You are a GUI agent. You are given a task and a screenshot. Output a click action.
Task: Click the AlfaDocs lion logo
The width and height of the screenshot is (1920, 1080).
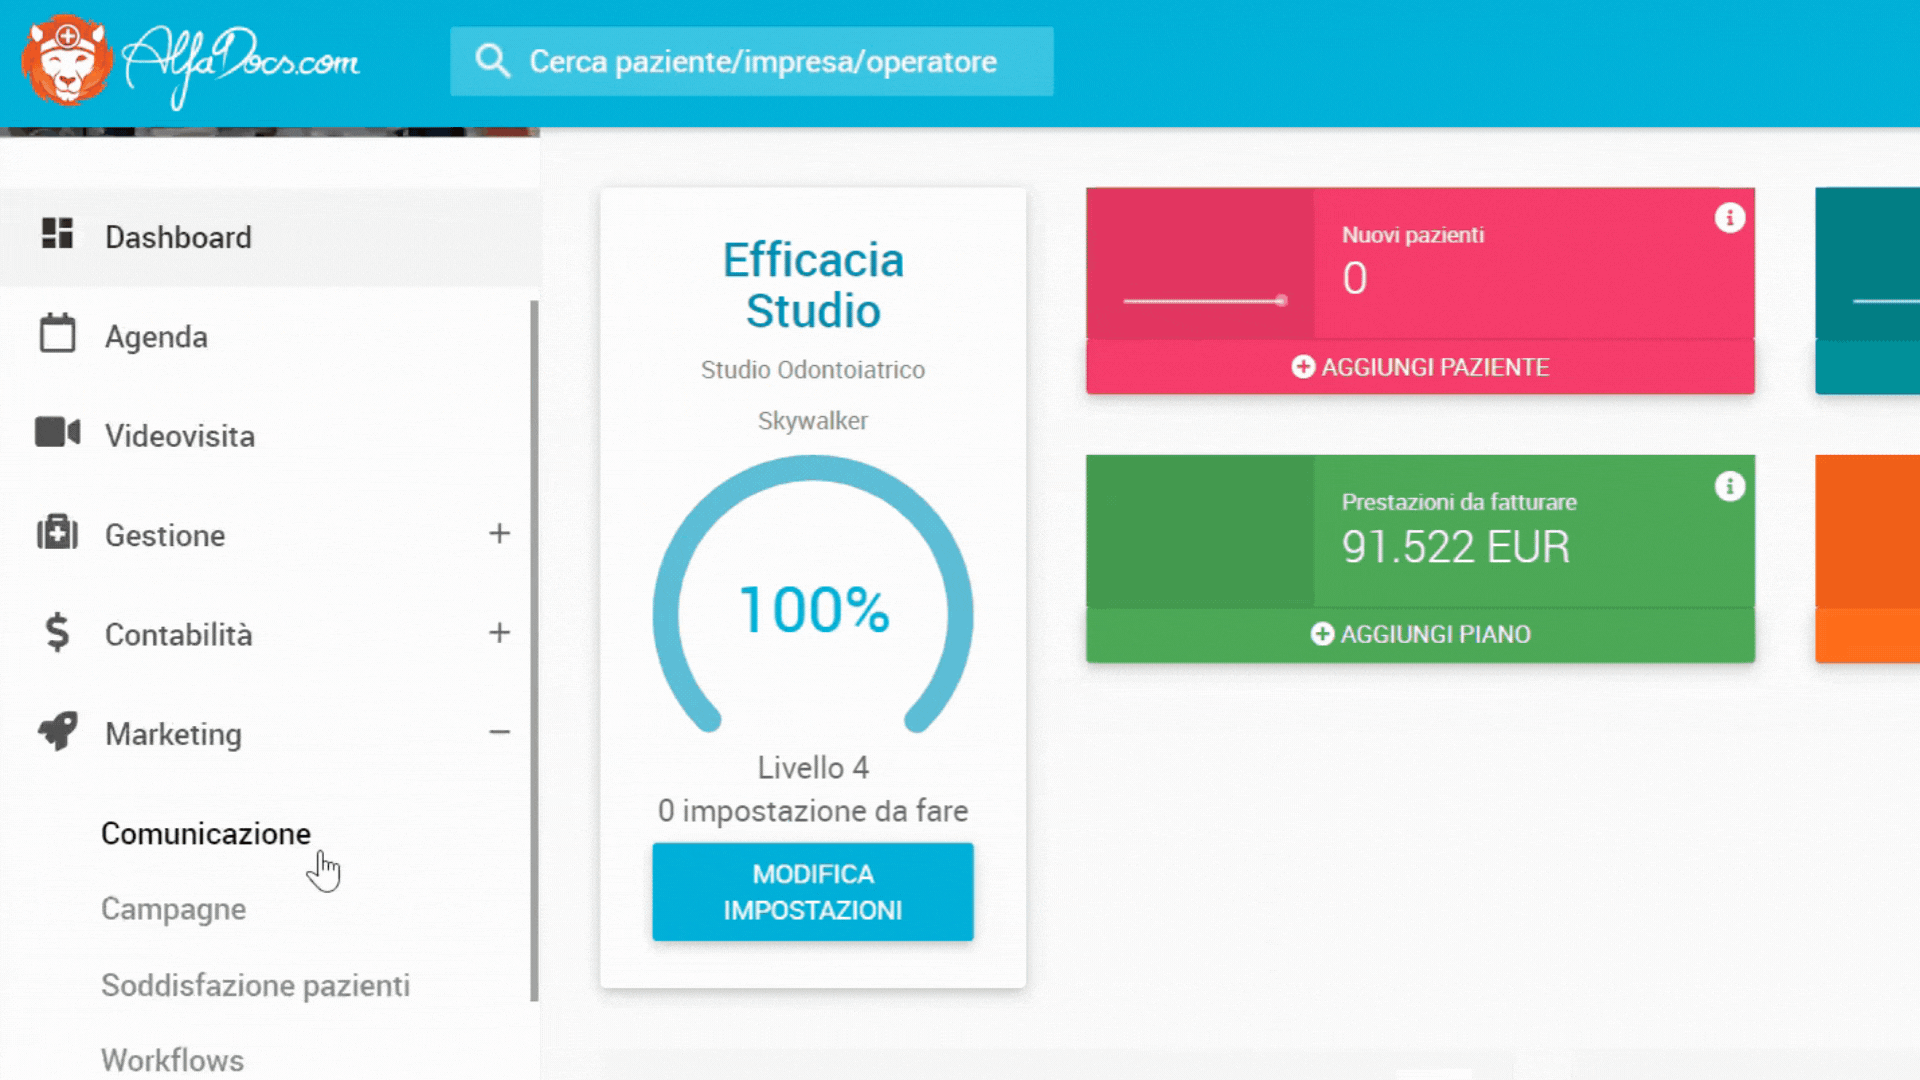pos(66,60)
